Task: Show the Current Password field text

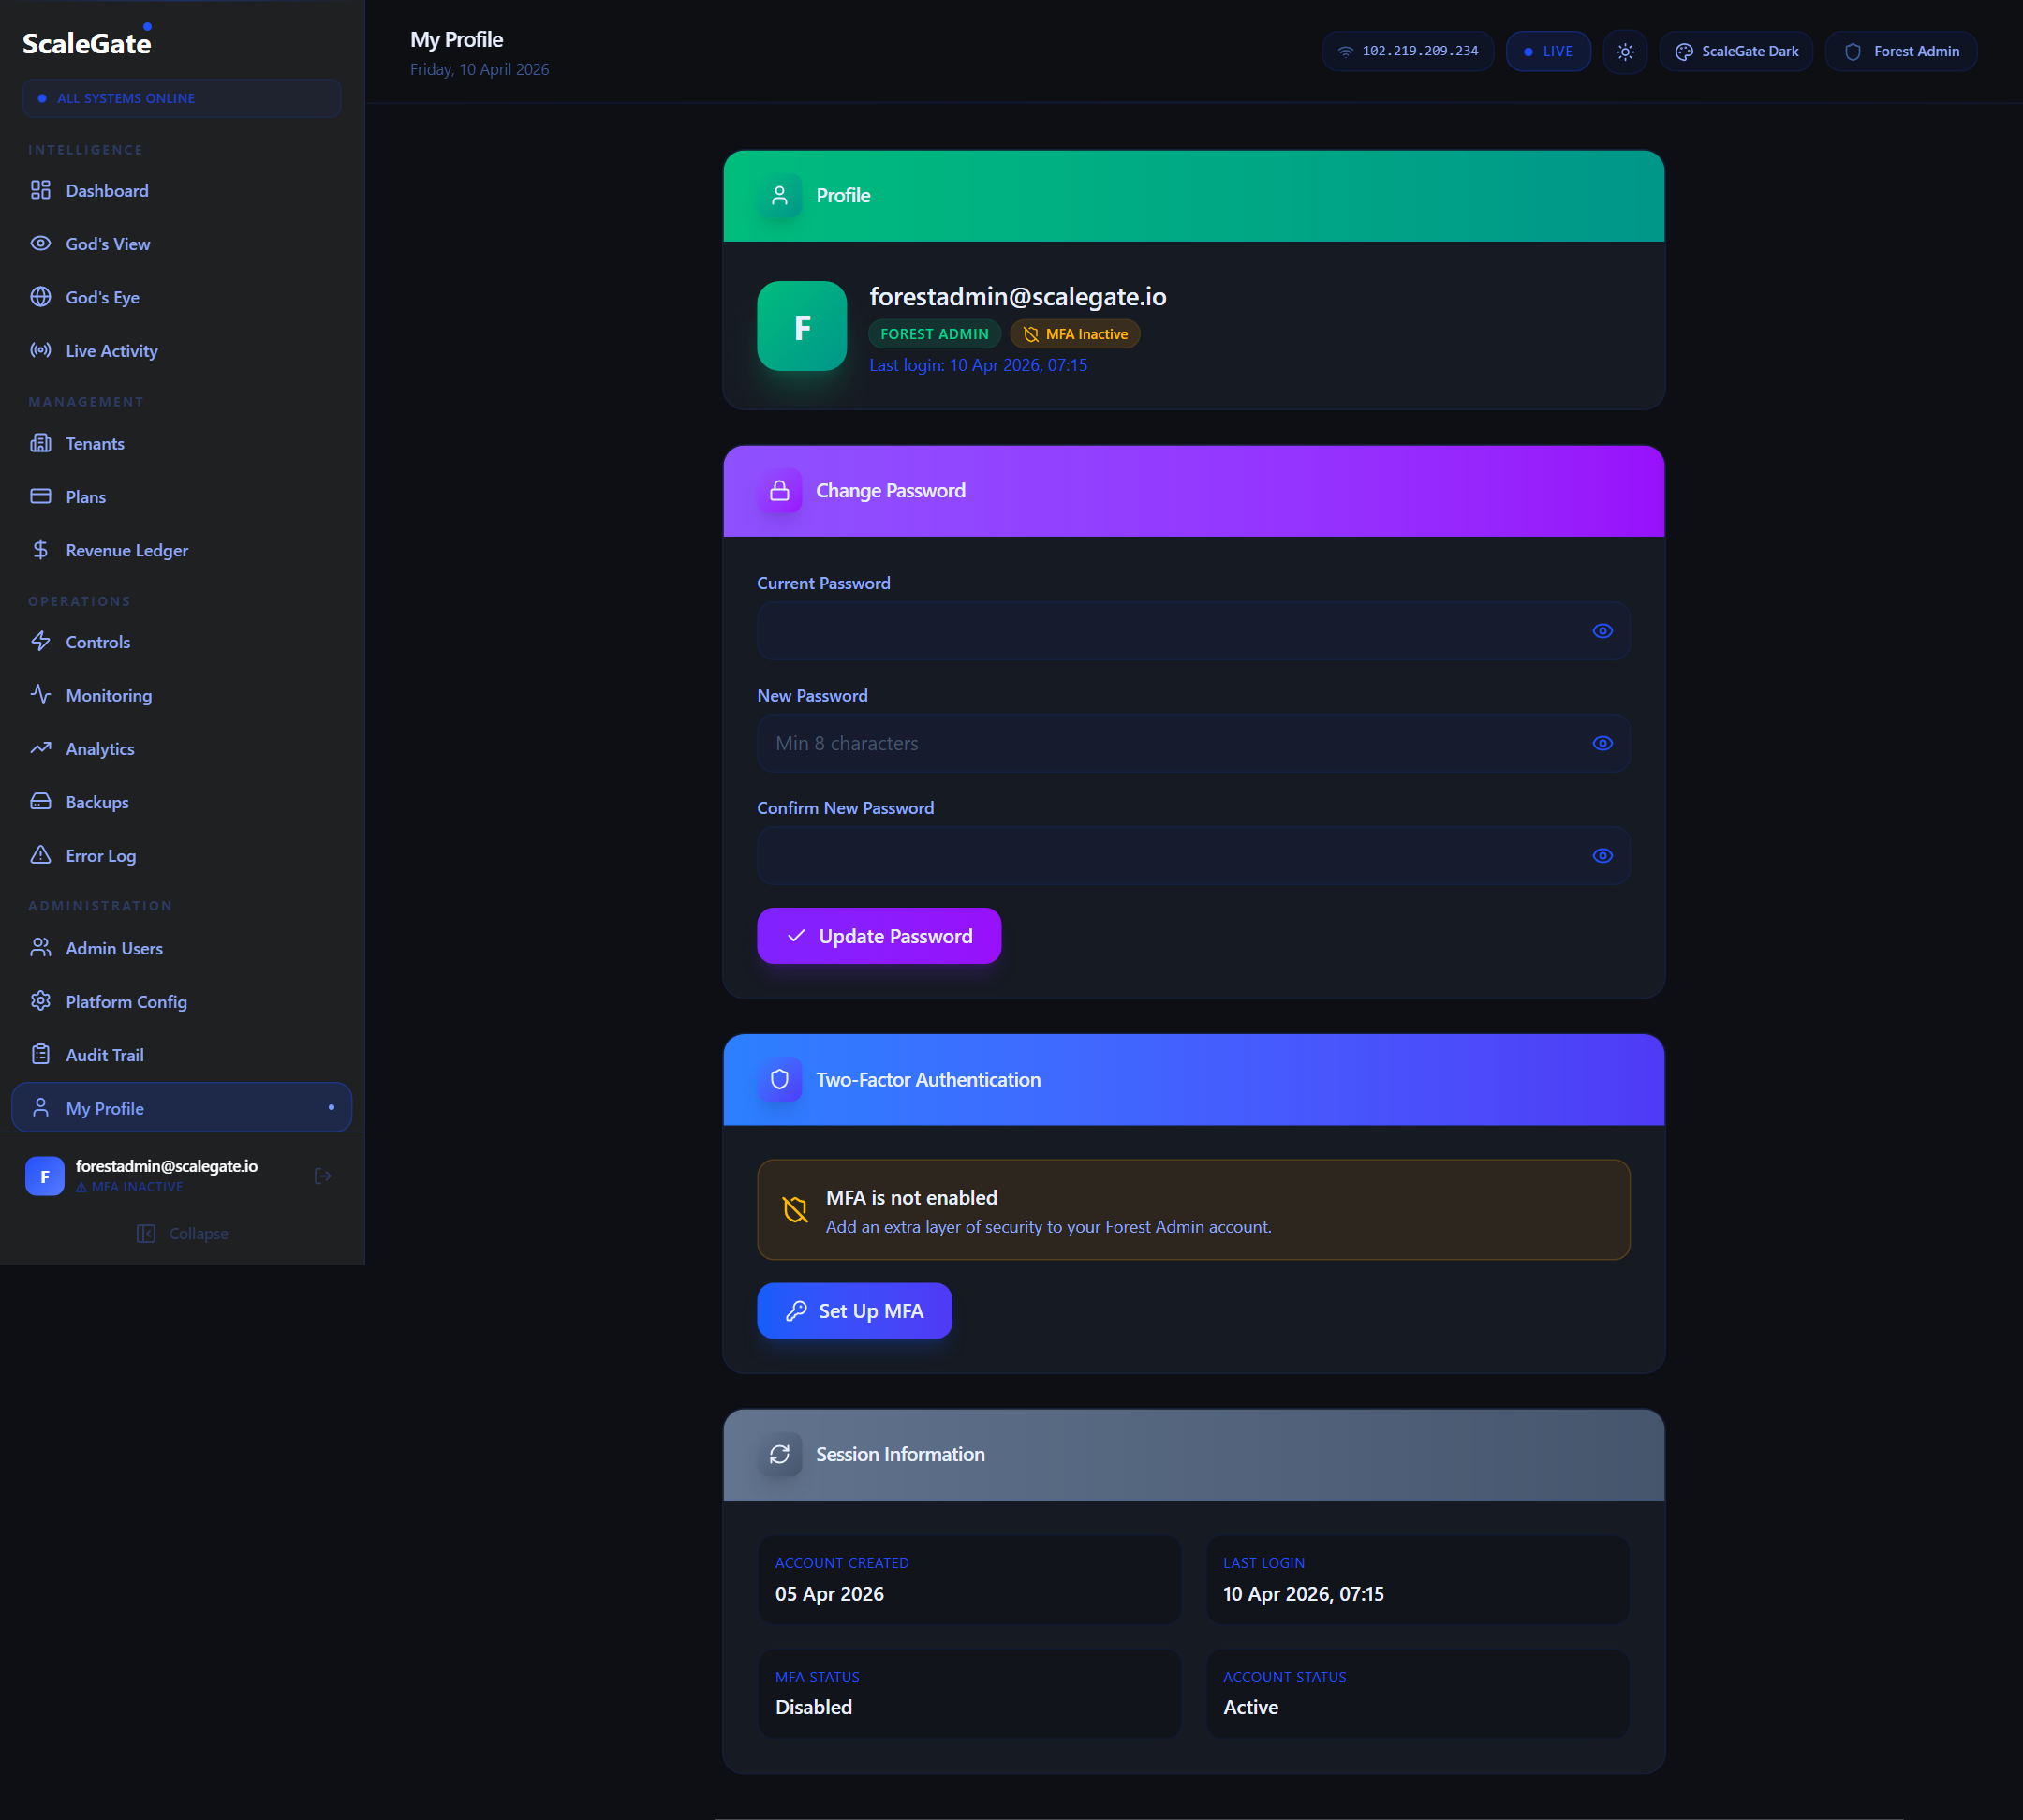Action: pos(1602,631)
